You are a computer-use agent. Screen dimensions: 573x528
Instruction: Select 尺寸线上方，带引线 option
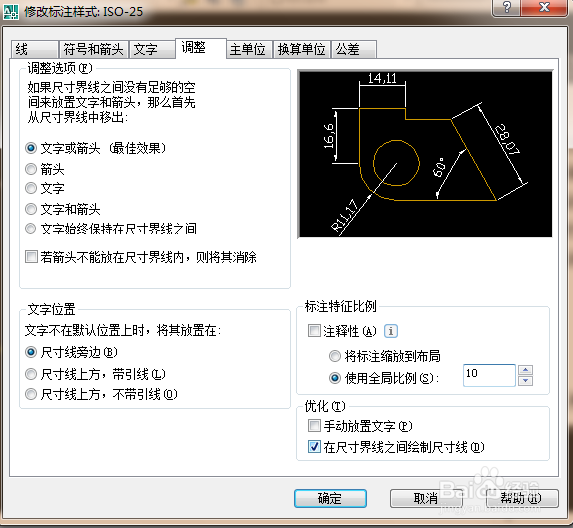point(95,375)
